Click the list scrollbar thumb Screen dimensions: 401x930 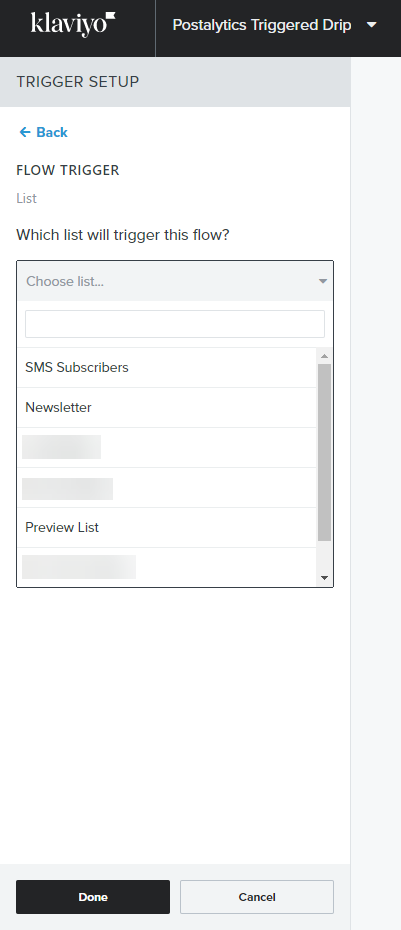point(324,452)
